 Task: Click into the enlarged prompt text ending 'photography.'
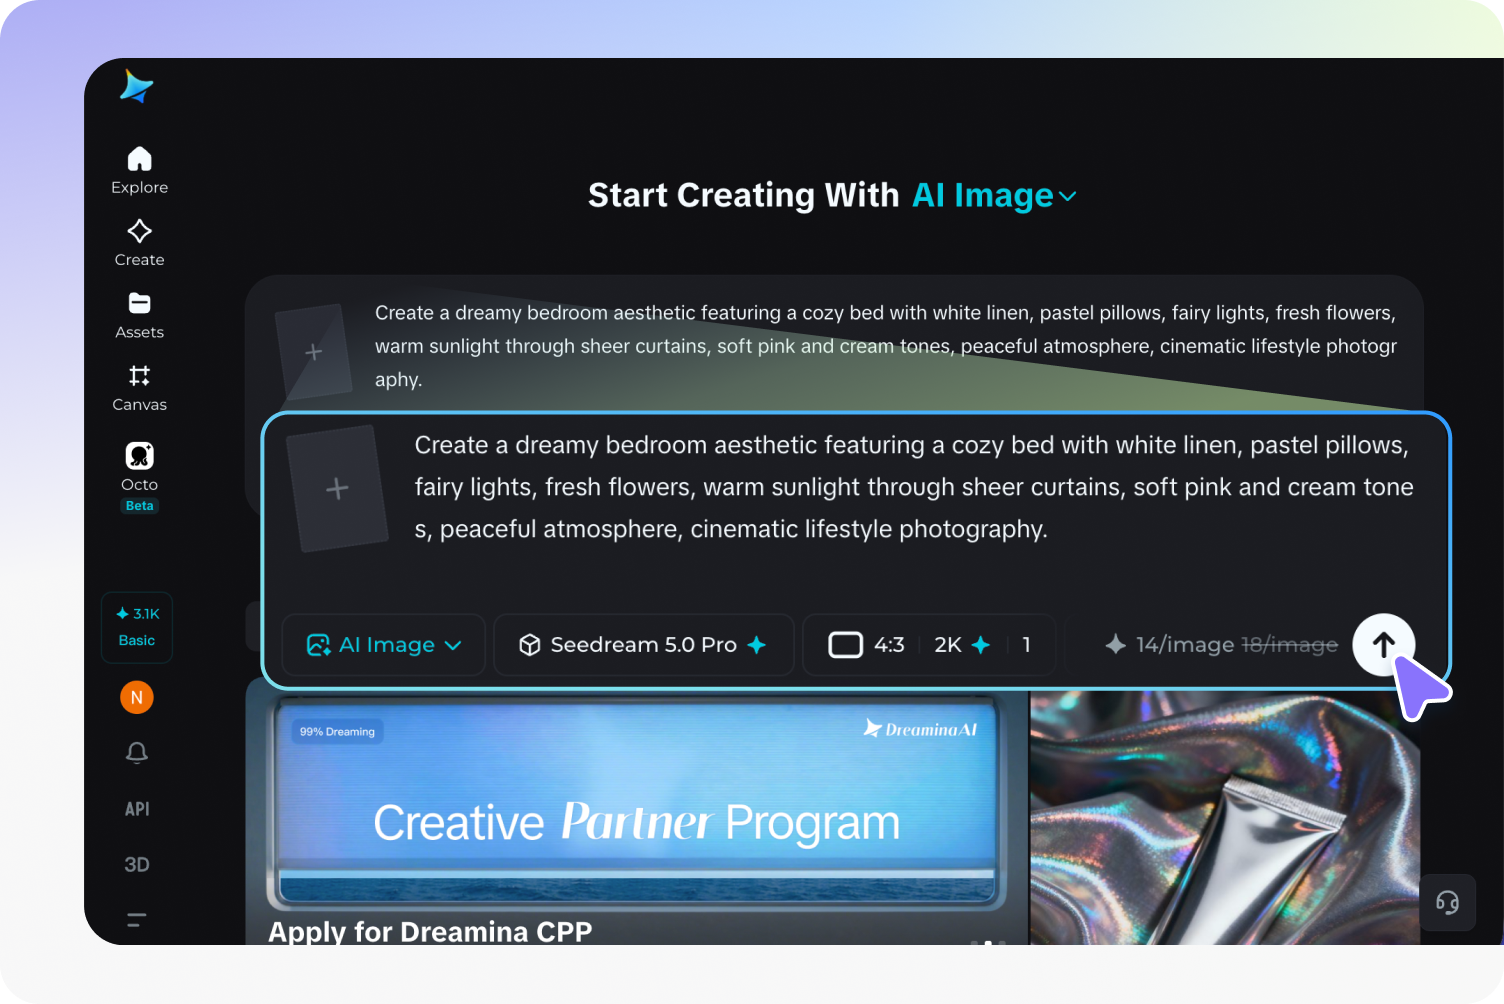click(914, 487)
